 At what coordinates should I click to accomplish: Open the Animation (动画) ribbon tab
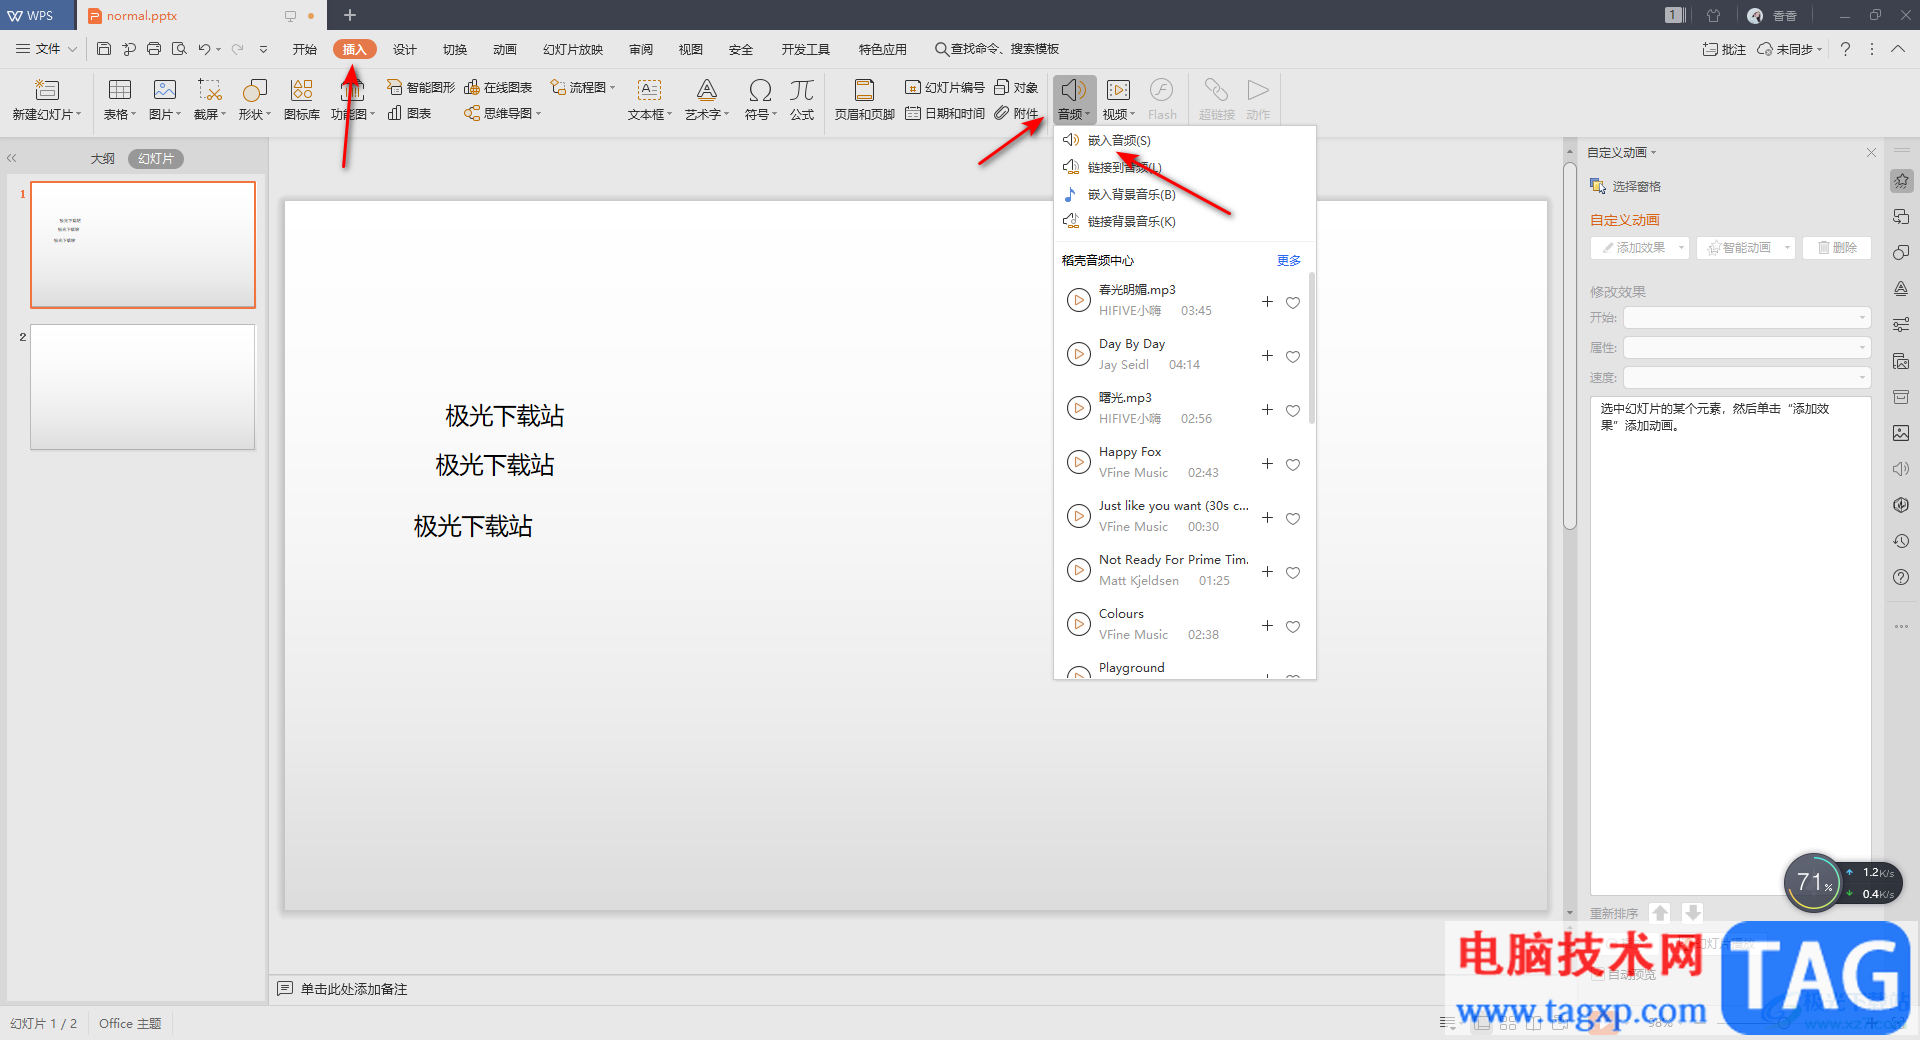[505, 49]
